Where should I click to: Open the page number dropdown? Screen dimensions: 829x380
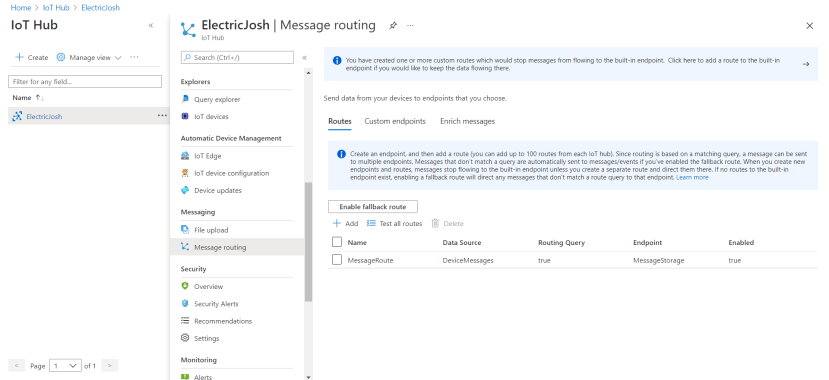[x=66, y=366]
